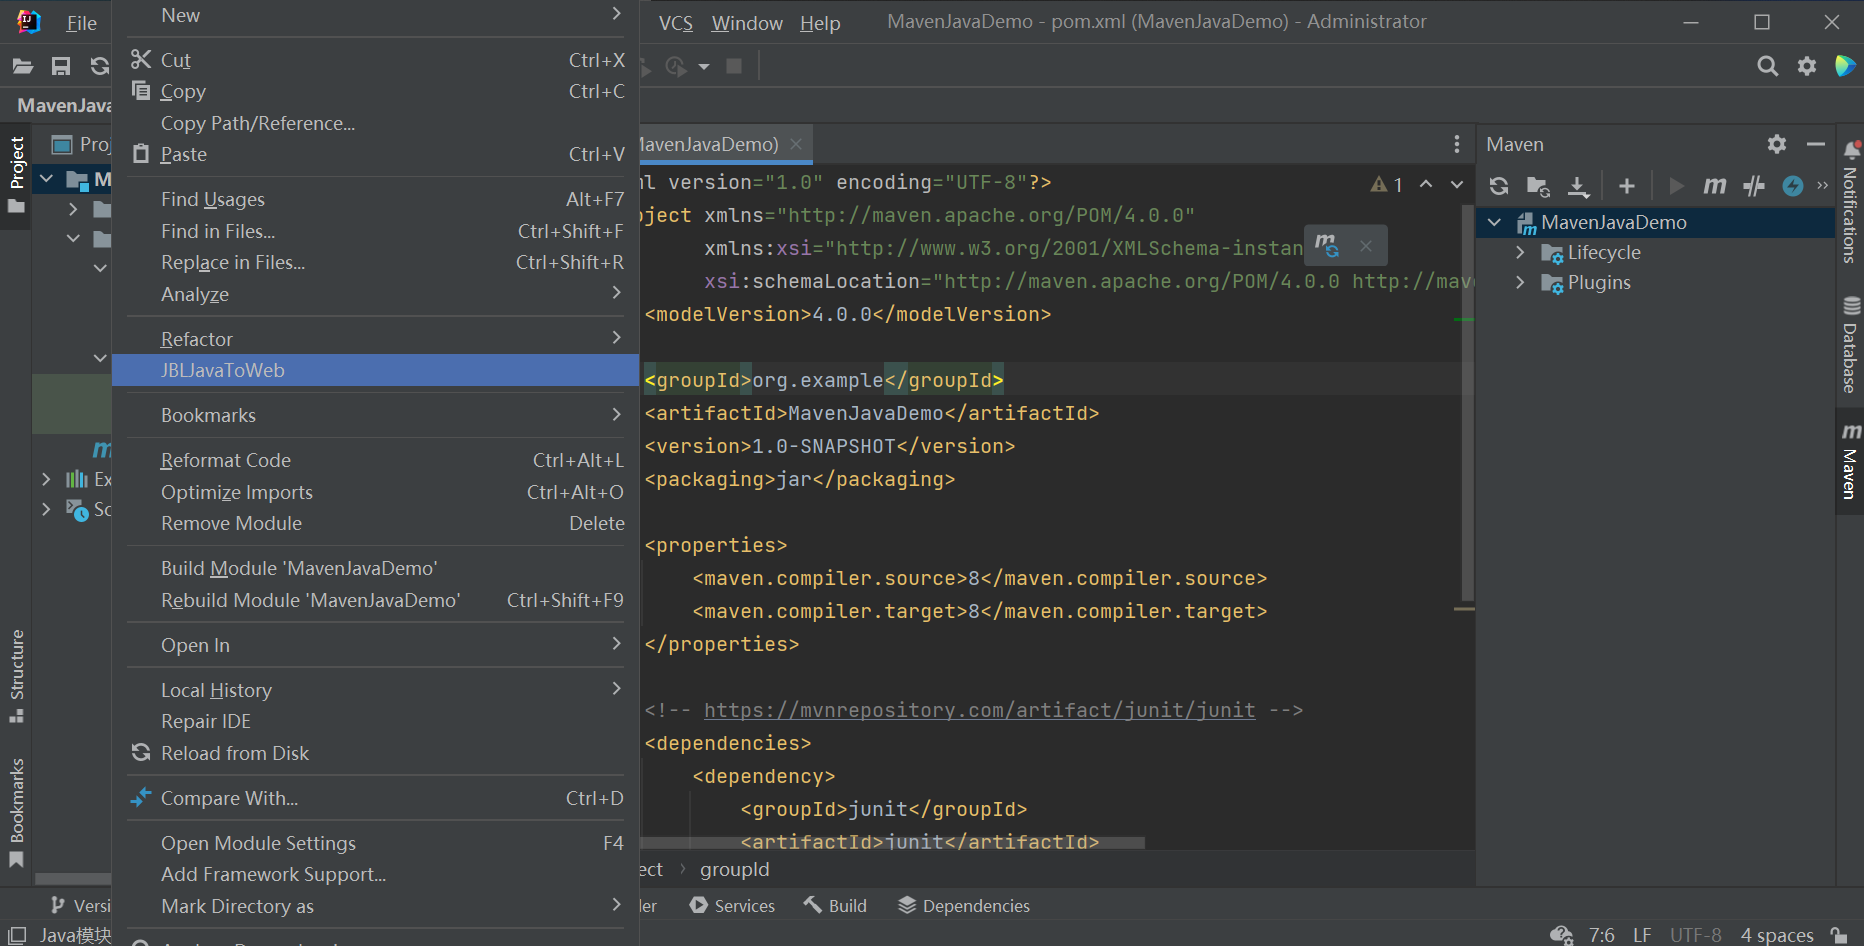Choose Reformat Code menu entry

click(x=226, y=460)
